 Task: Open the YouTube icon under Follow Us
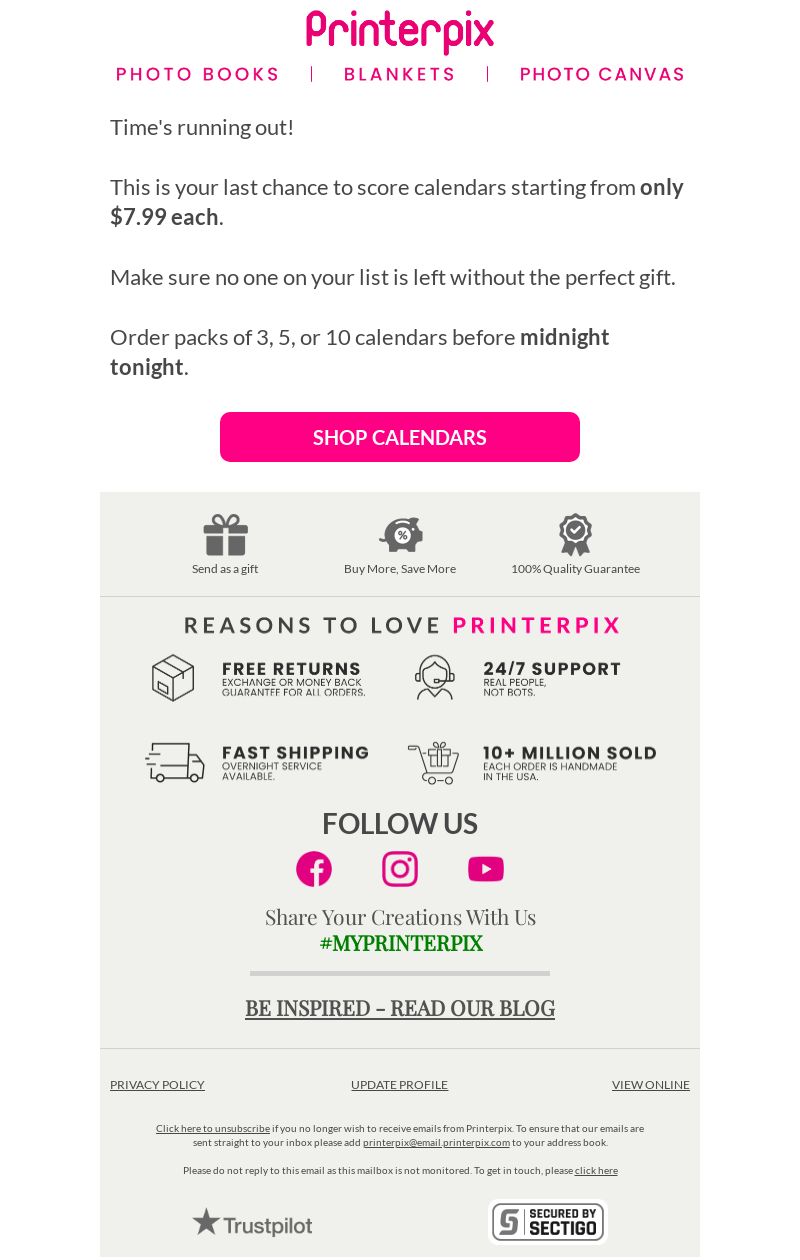point(486,869)
